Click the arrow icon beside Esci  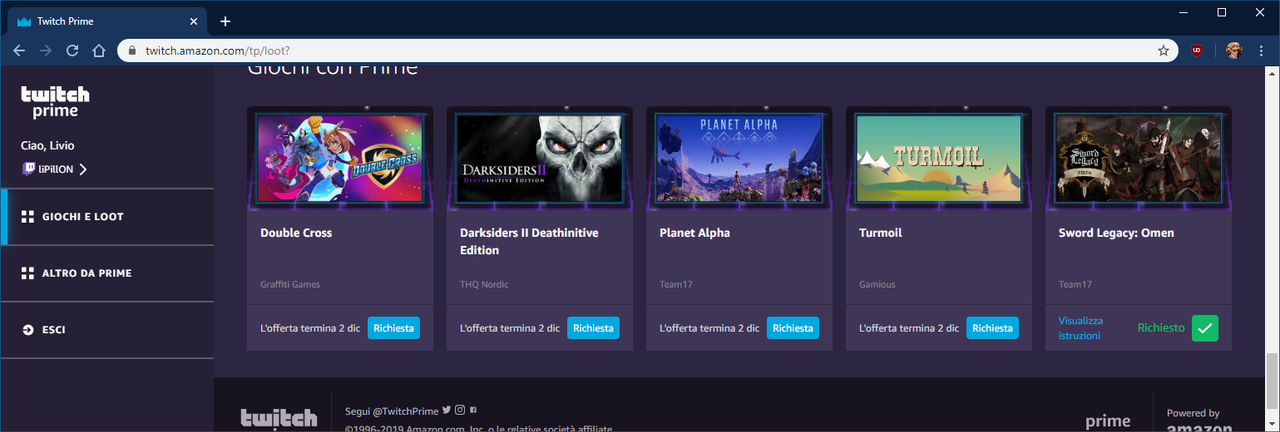click(28, 329)
